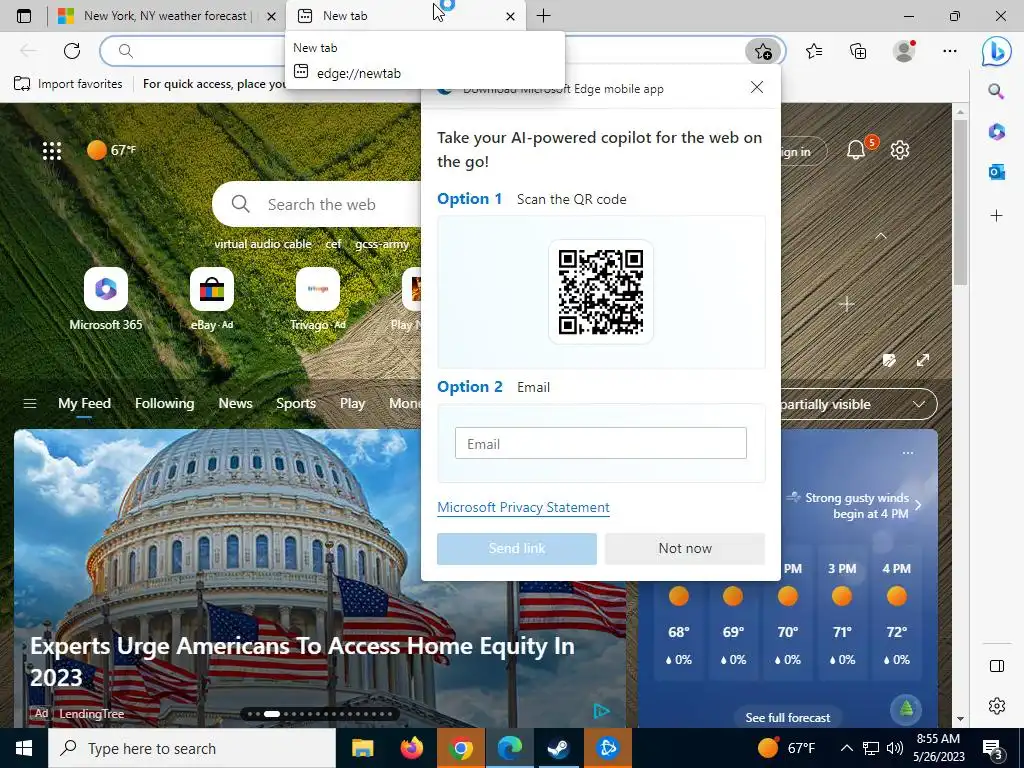Open the app launcher grid icon

(x=52, y=151)
